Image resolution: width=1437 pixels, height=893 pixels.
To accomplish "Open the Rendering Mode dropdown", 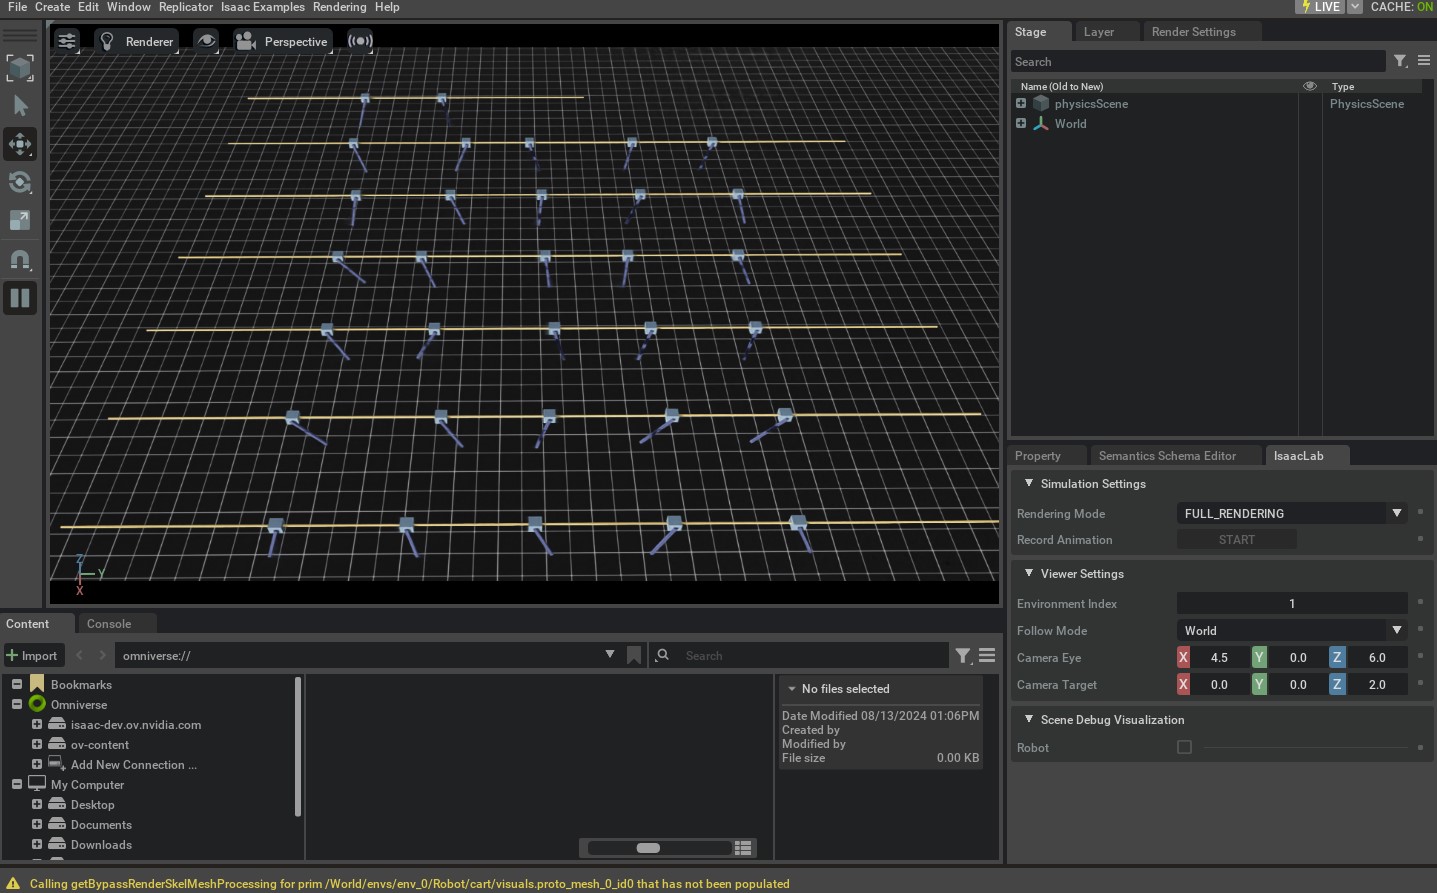I will (x=1291, y=514).
